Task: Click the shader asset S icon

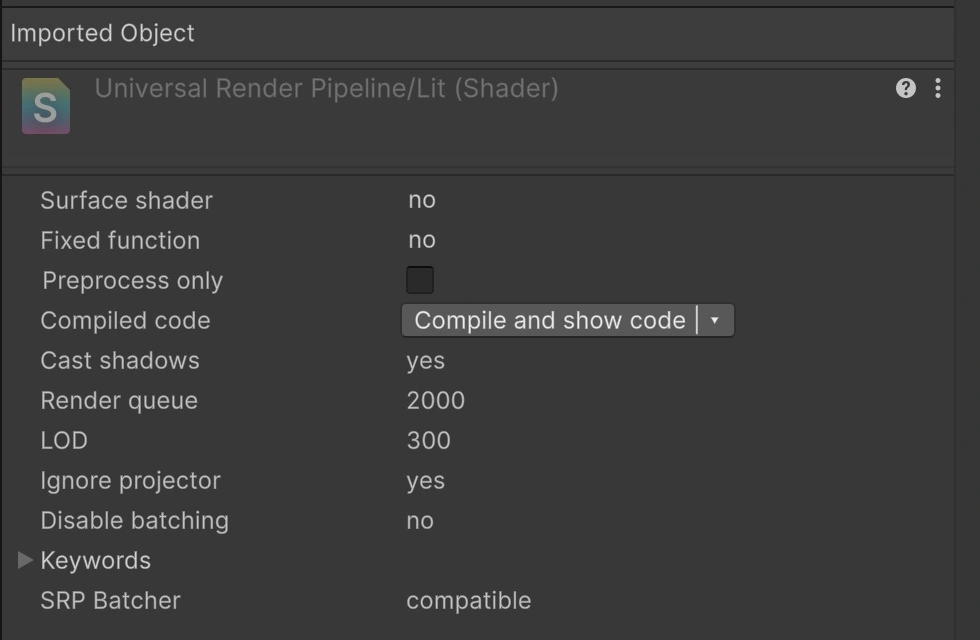Action: click(x=46, y=106)
